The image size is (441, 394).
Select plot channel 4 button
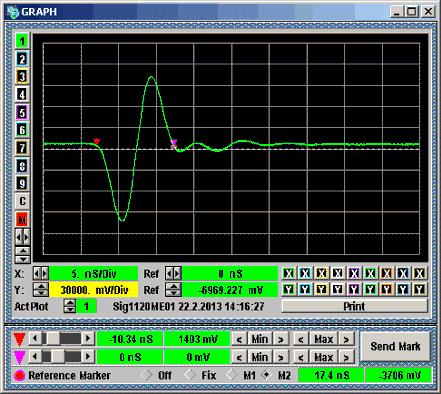coord(22,94)
